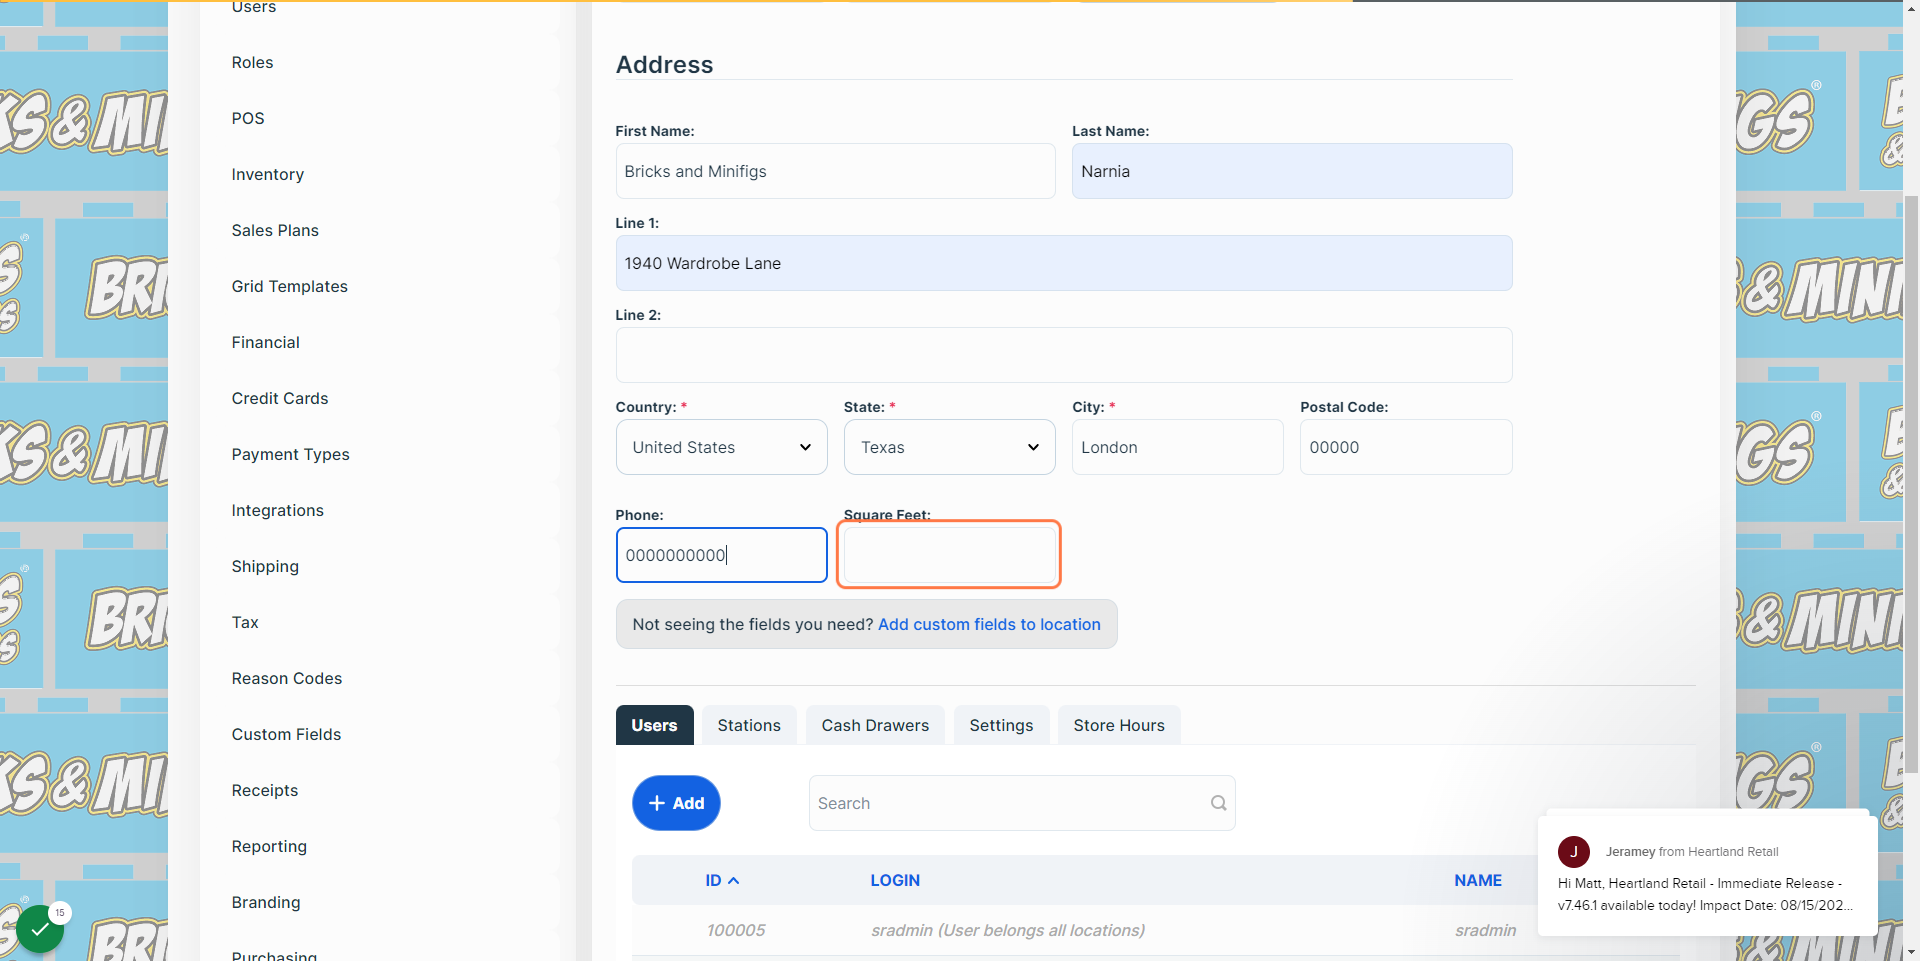Click the City field containing London
Viewport: 1920px width, 961px height.
point(1177,447)
